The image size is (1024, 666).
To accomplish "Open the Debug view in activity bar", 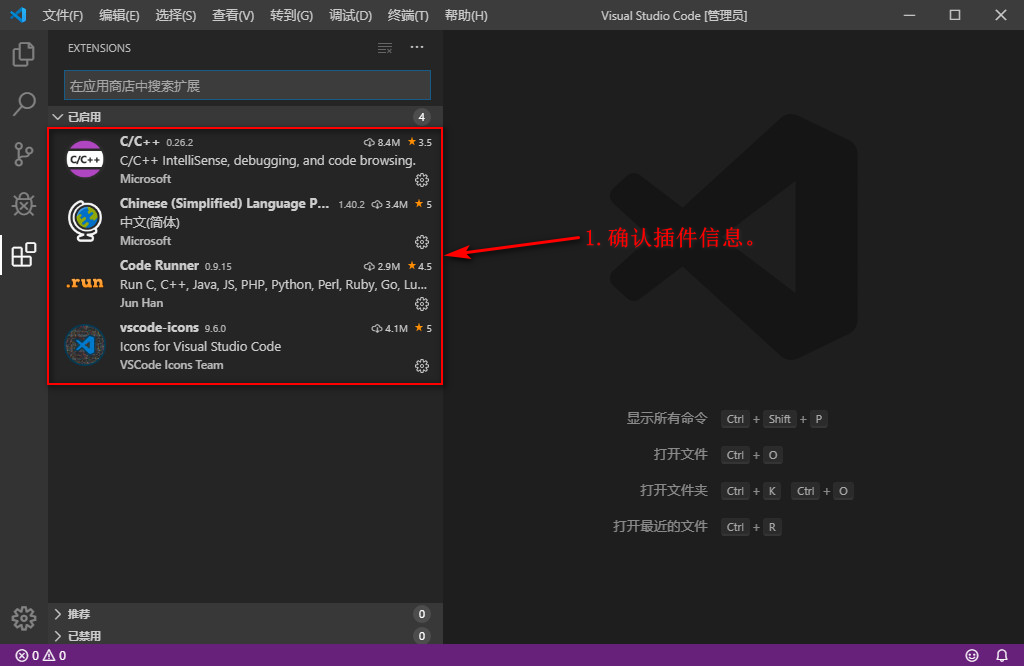I will coord(24,204).
